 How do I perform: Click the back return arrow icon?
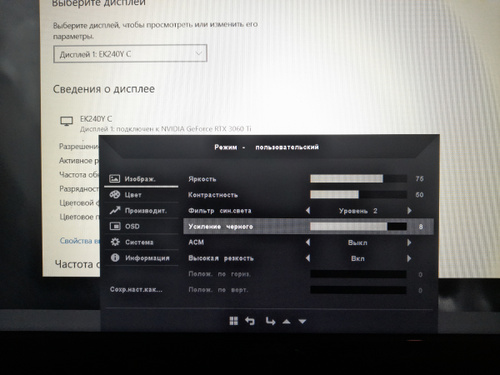pos(250,321)
